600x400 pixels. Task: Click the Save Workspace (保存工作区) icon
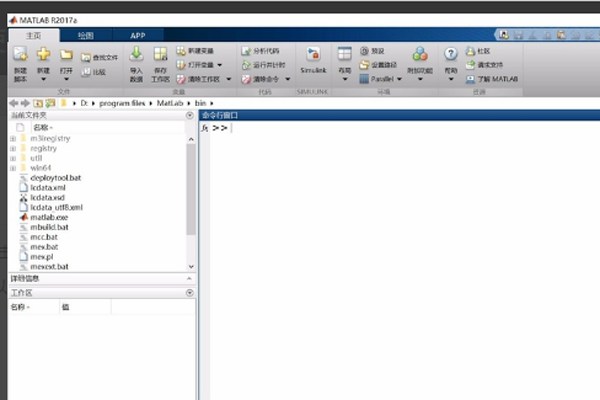tap(160, 54)
